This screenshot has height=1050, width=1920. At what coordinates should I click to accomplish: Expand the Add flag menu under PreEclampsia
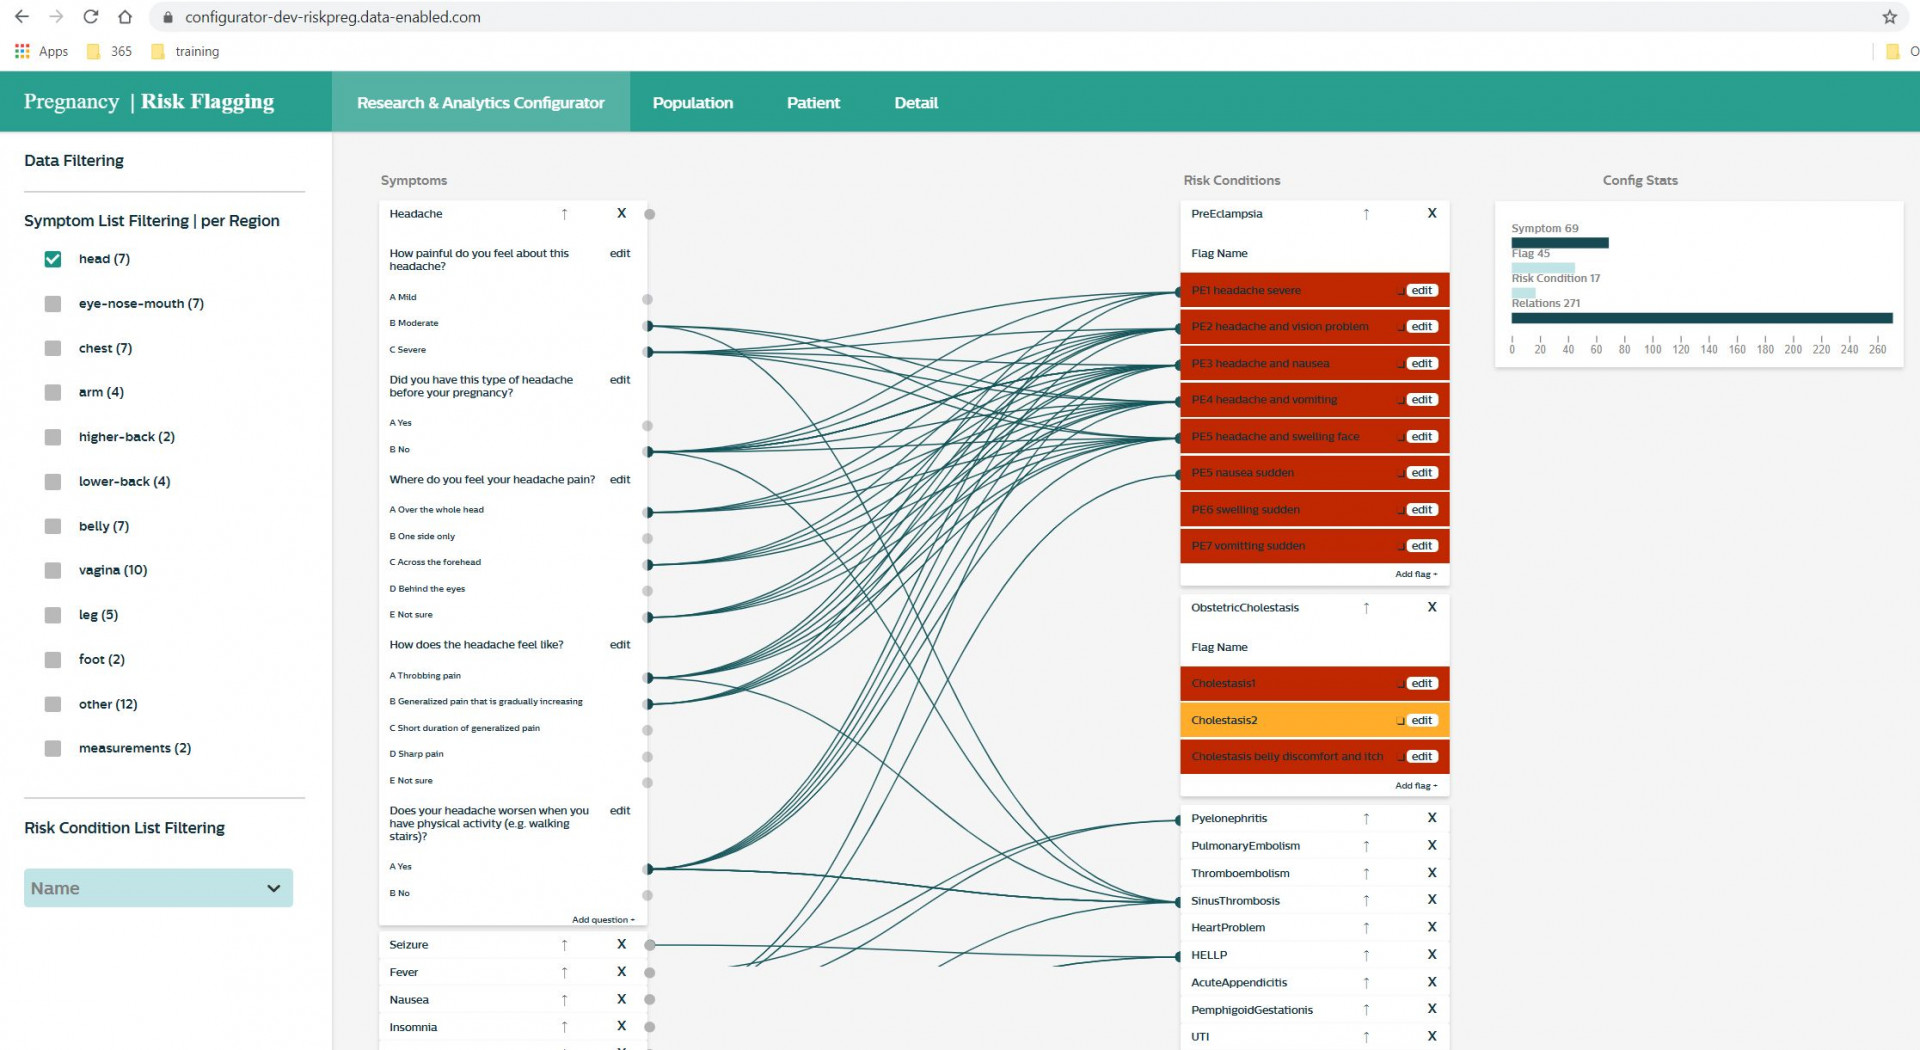click(1415, 574)
